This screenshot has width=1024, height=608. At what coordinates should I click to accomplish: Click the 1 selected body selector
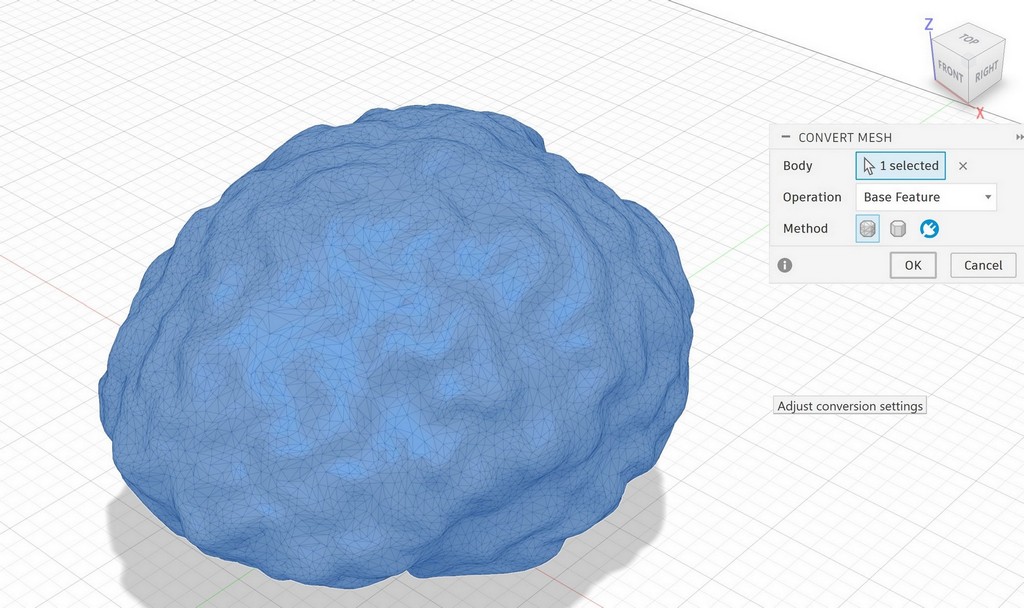[901, 166]
